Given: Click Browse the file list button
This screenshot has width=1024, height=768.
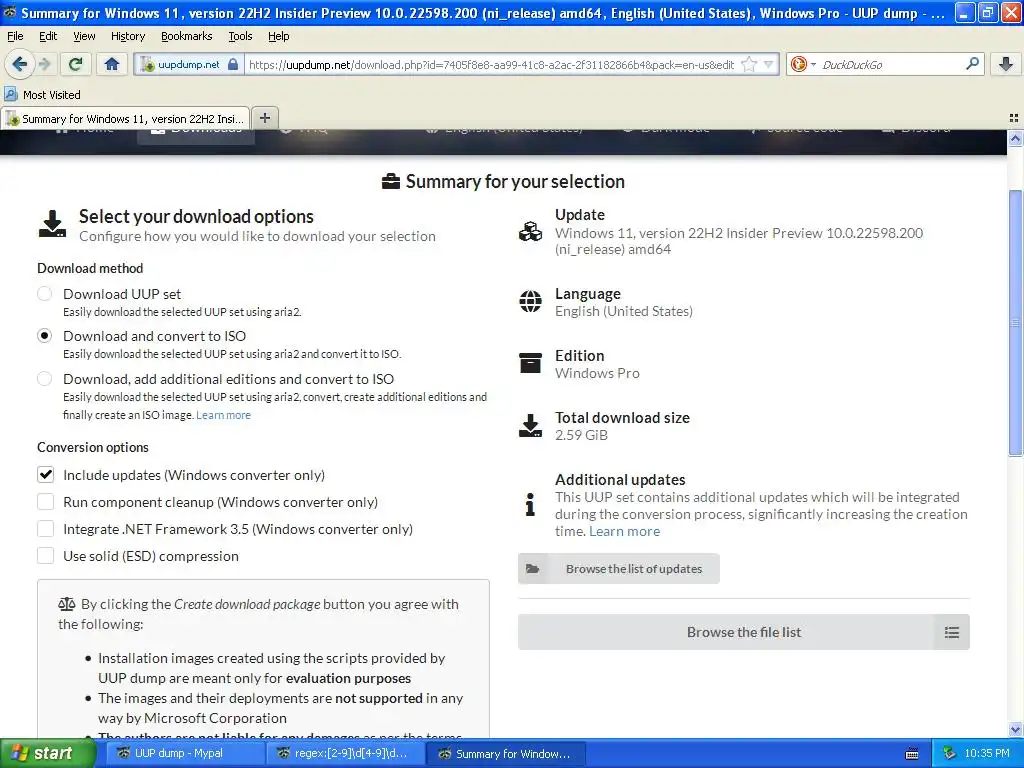Looking at the screenshot, I should click(744, 632).
